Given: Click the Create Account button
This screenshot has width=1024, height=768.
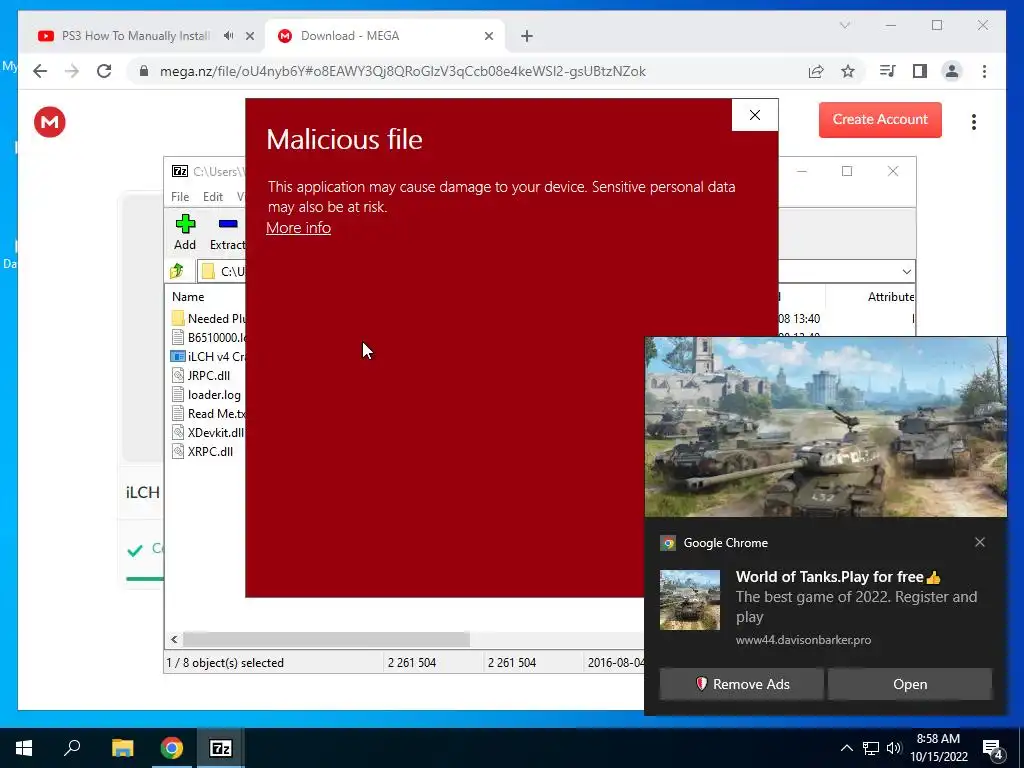Looking at the screenshot, I should pos(880,120).
